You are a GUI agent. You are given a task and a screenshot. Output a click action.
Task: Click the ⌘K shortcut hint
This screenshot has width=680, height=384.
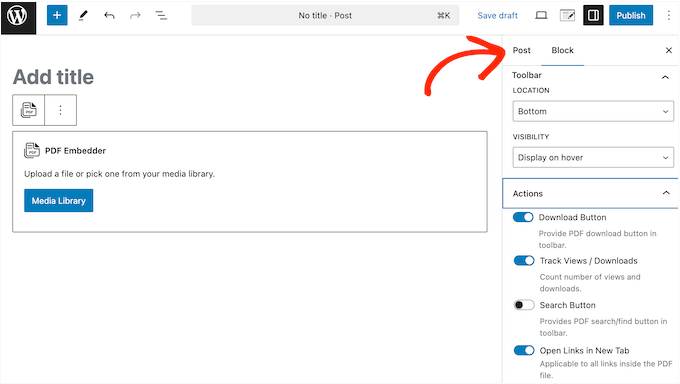[444, 16]
